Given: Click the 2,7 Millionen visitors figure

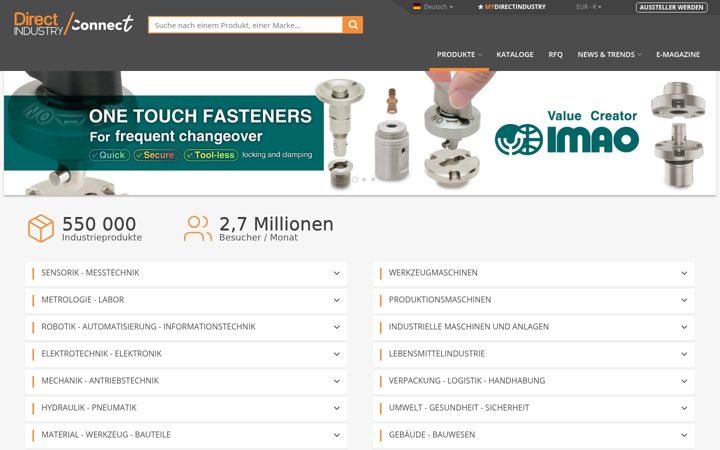Looking at the screenshot, I should pyautogui.click(x=276, y=228).
